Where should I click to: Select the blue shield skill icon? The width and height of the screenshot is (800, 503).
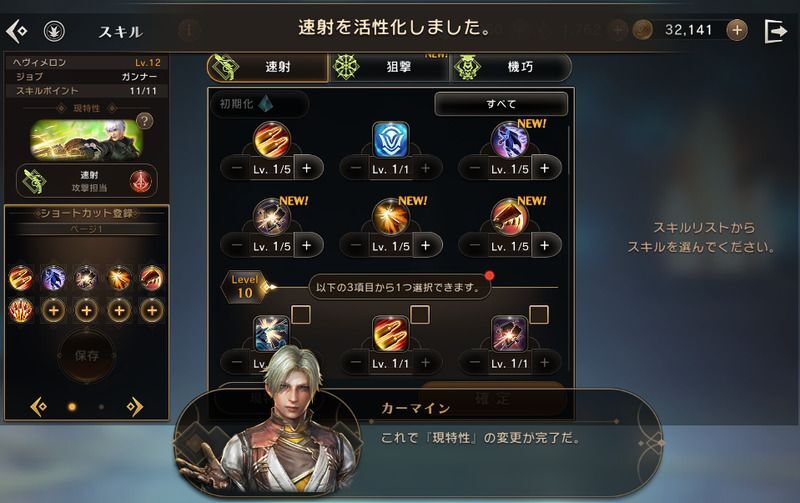[390, 140]
